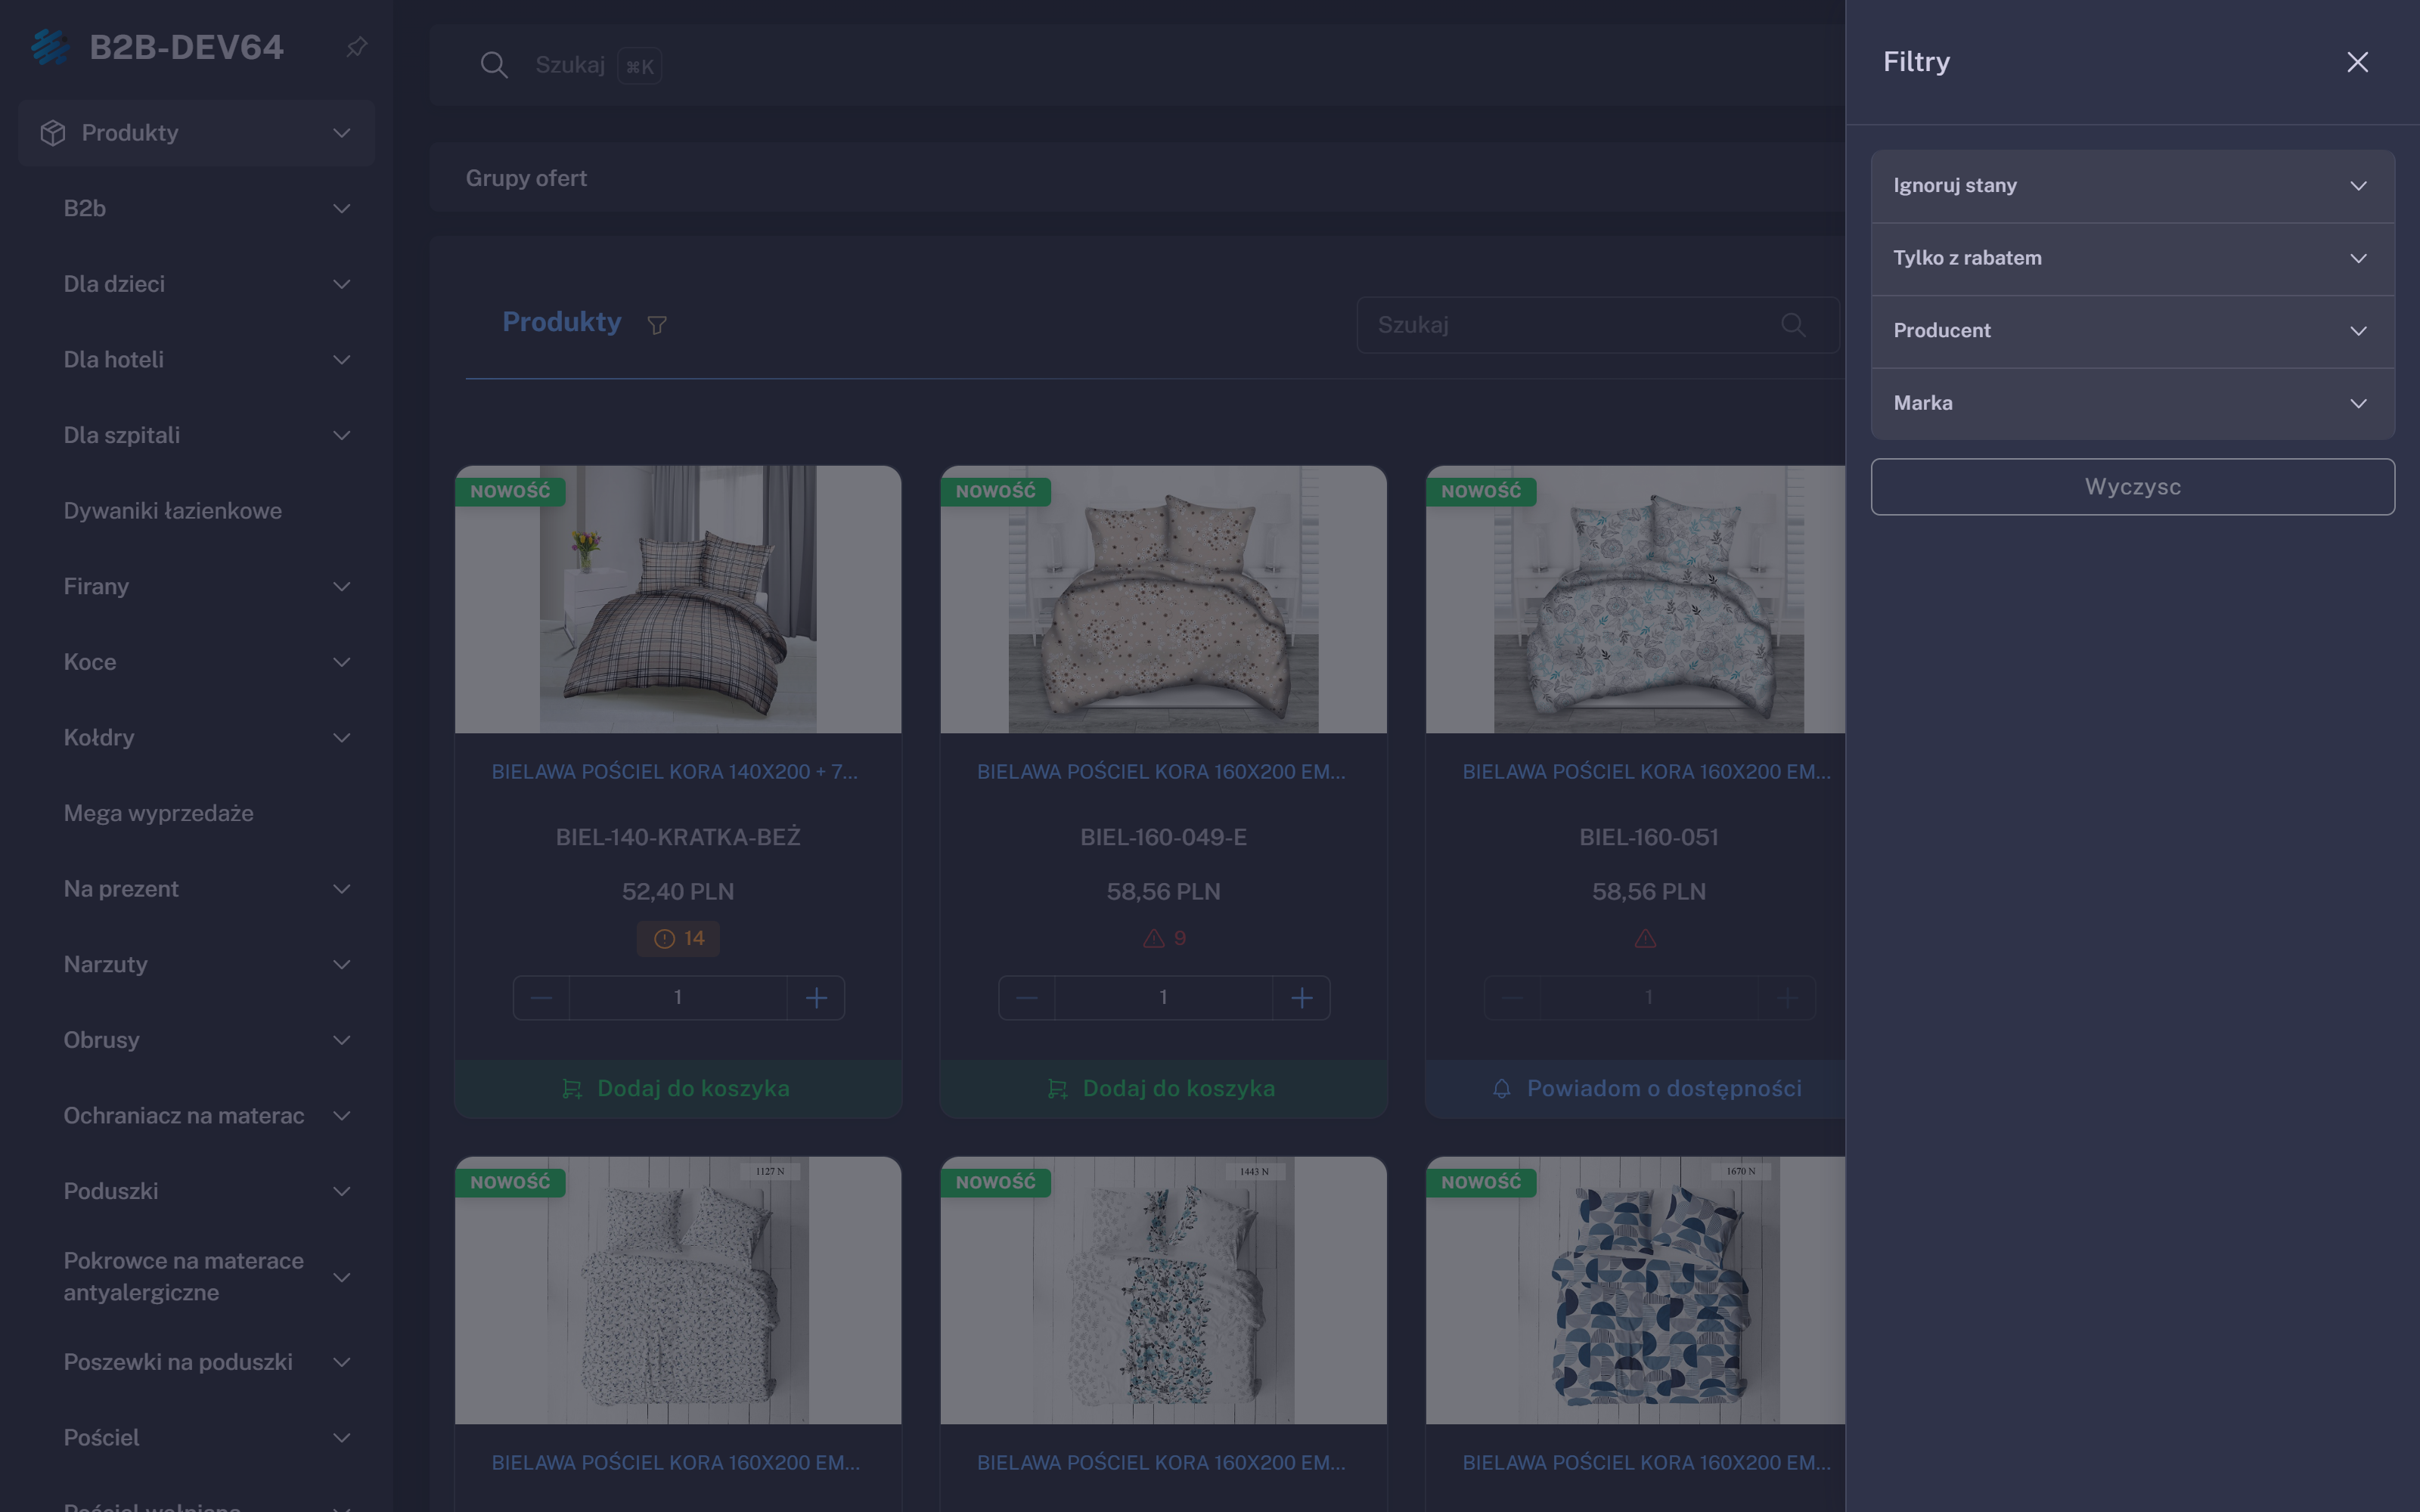Click the B2B-DEV64 logo icon
The width and height of the screenshot is (2420, 1512).
click(50, 47)
